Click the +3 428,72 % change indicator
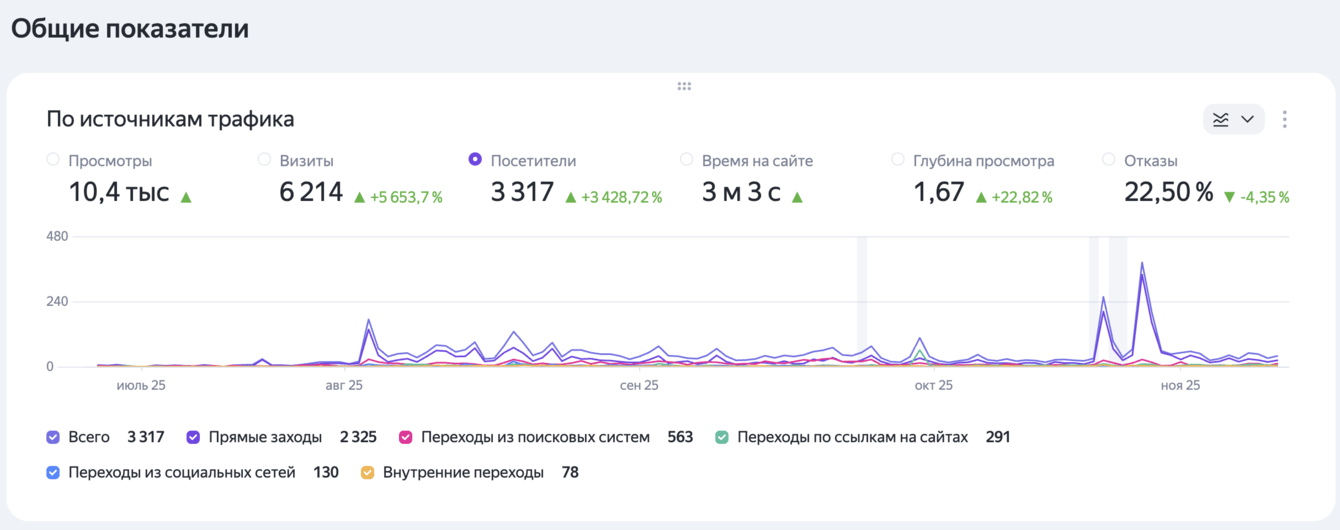The height and width of the screenshot is (530, 1340). click(x=614, y=197)
